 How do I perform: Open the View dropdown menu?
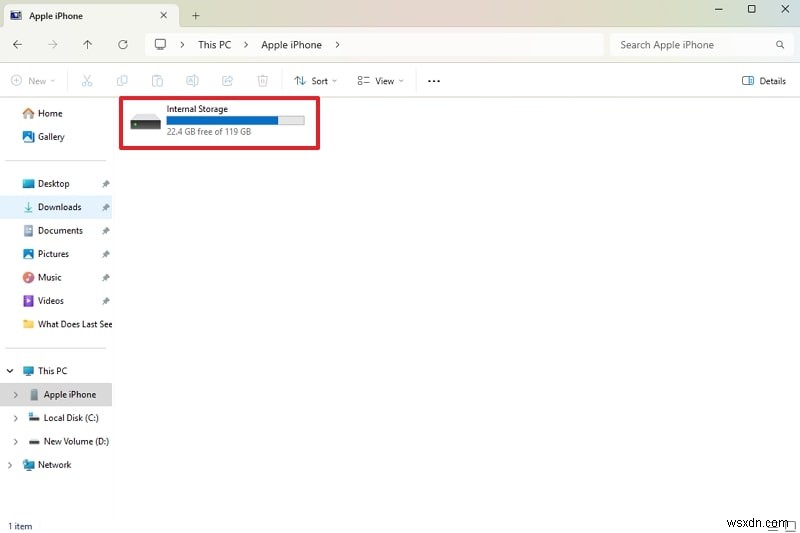pyautogui.click(x=380, y=81)
